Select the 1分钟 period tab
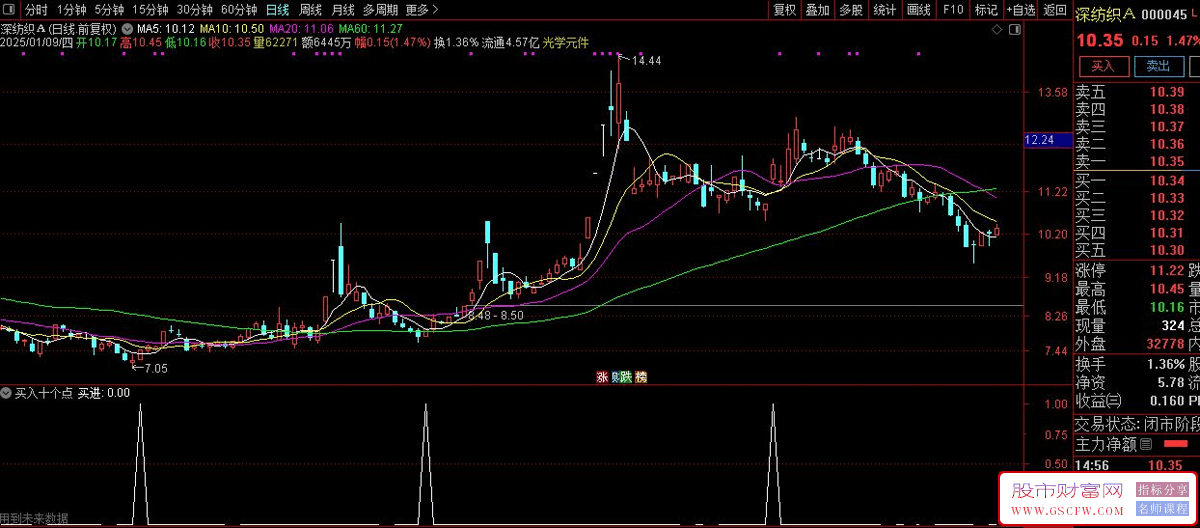 72,10
